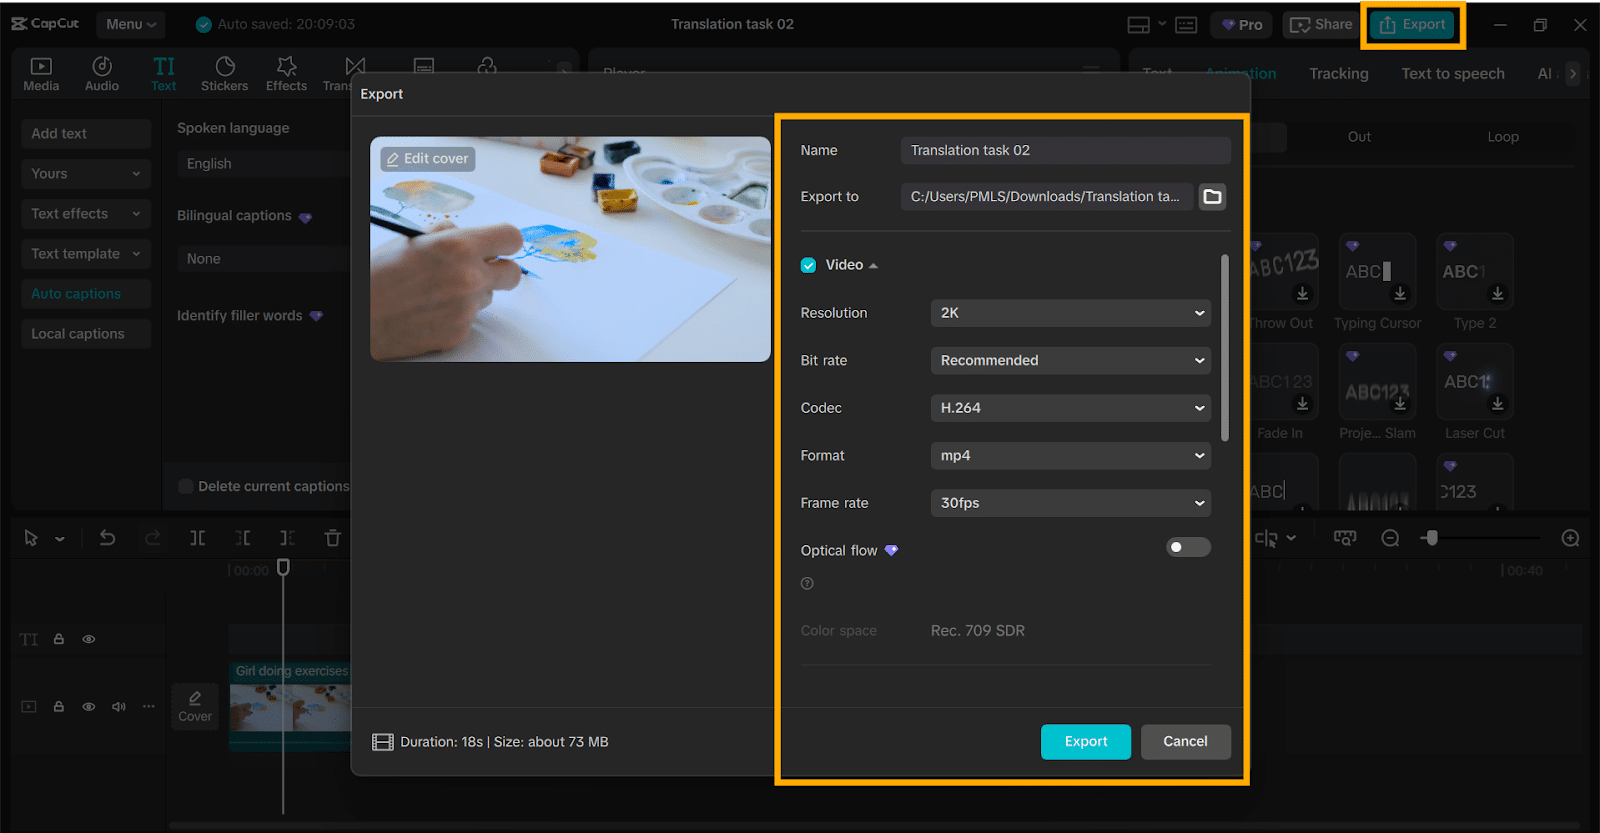Uncheck the Video export checkbox
The width and height of the screenshot is (1600, 833).
pyautogui.click(x=808, y=265)
